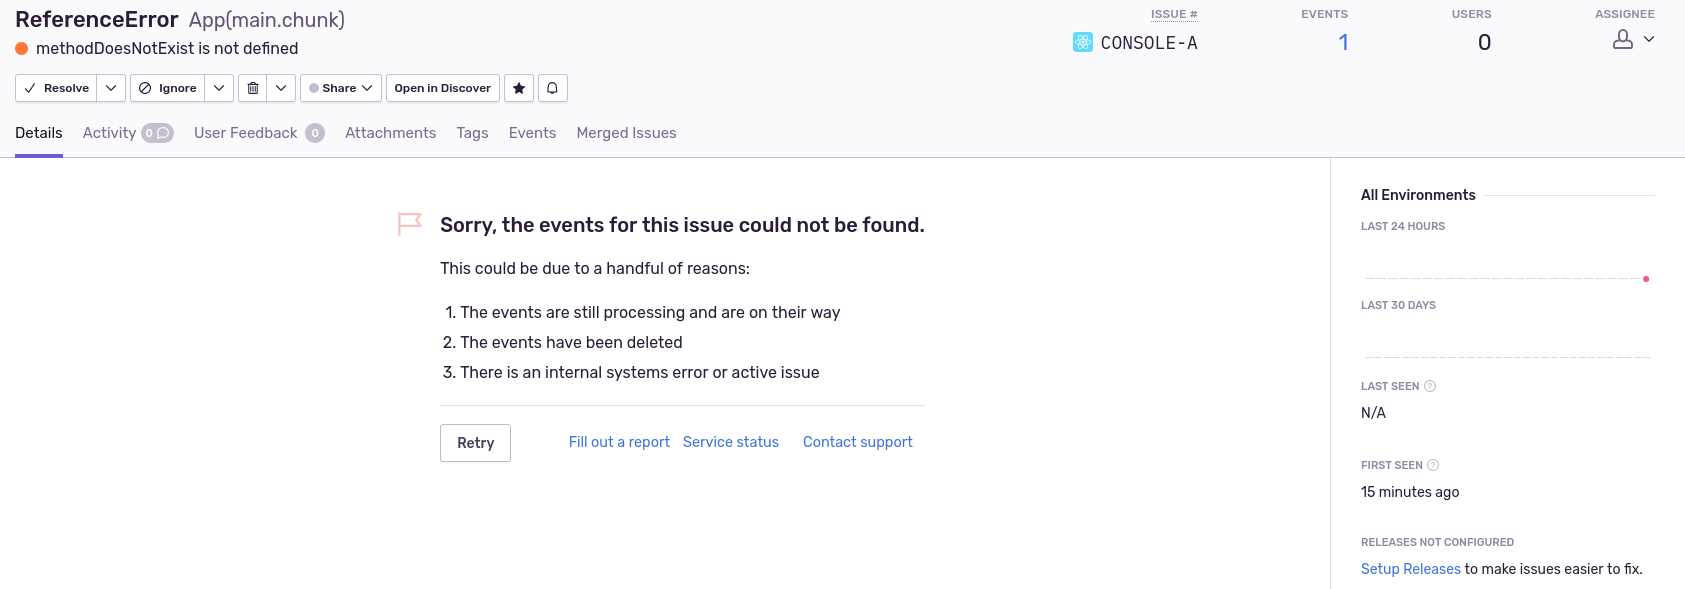Viewport: 1685px width, 589px height.
Task: Open Setup Releases link
Action: (x=1410, y=568)
